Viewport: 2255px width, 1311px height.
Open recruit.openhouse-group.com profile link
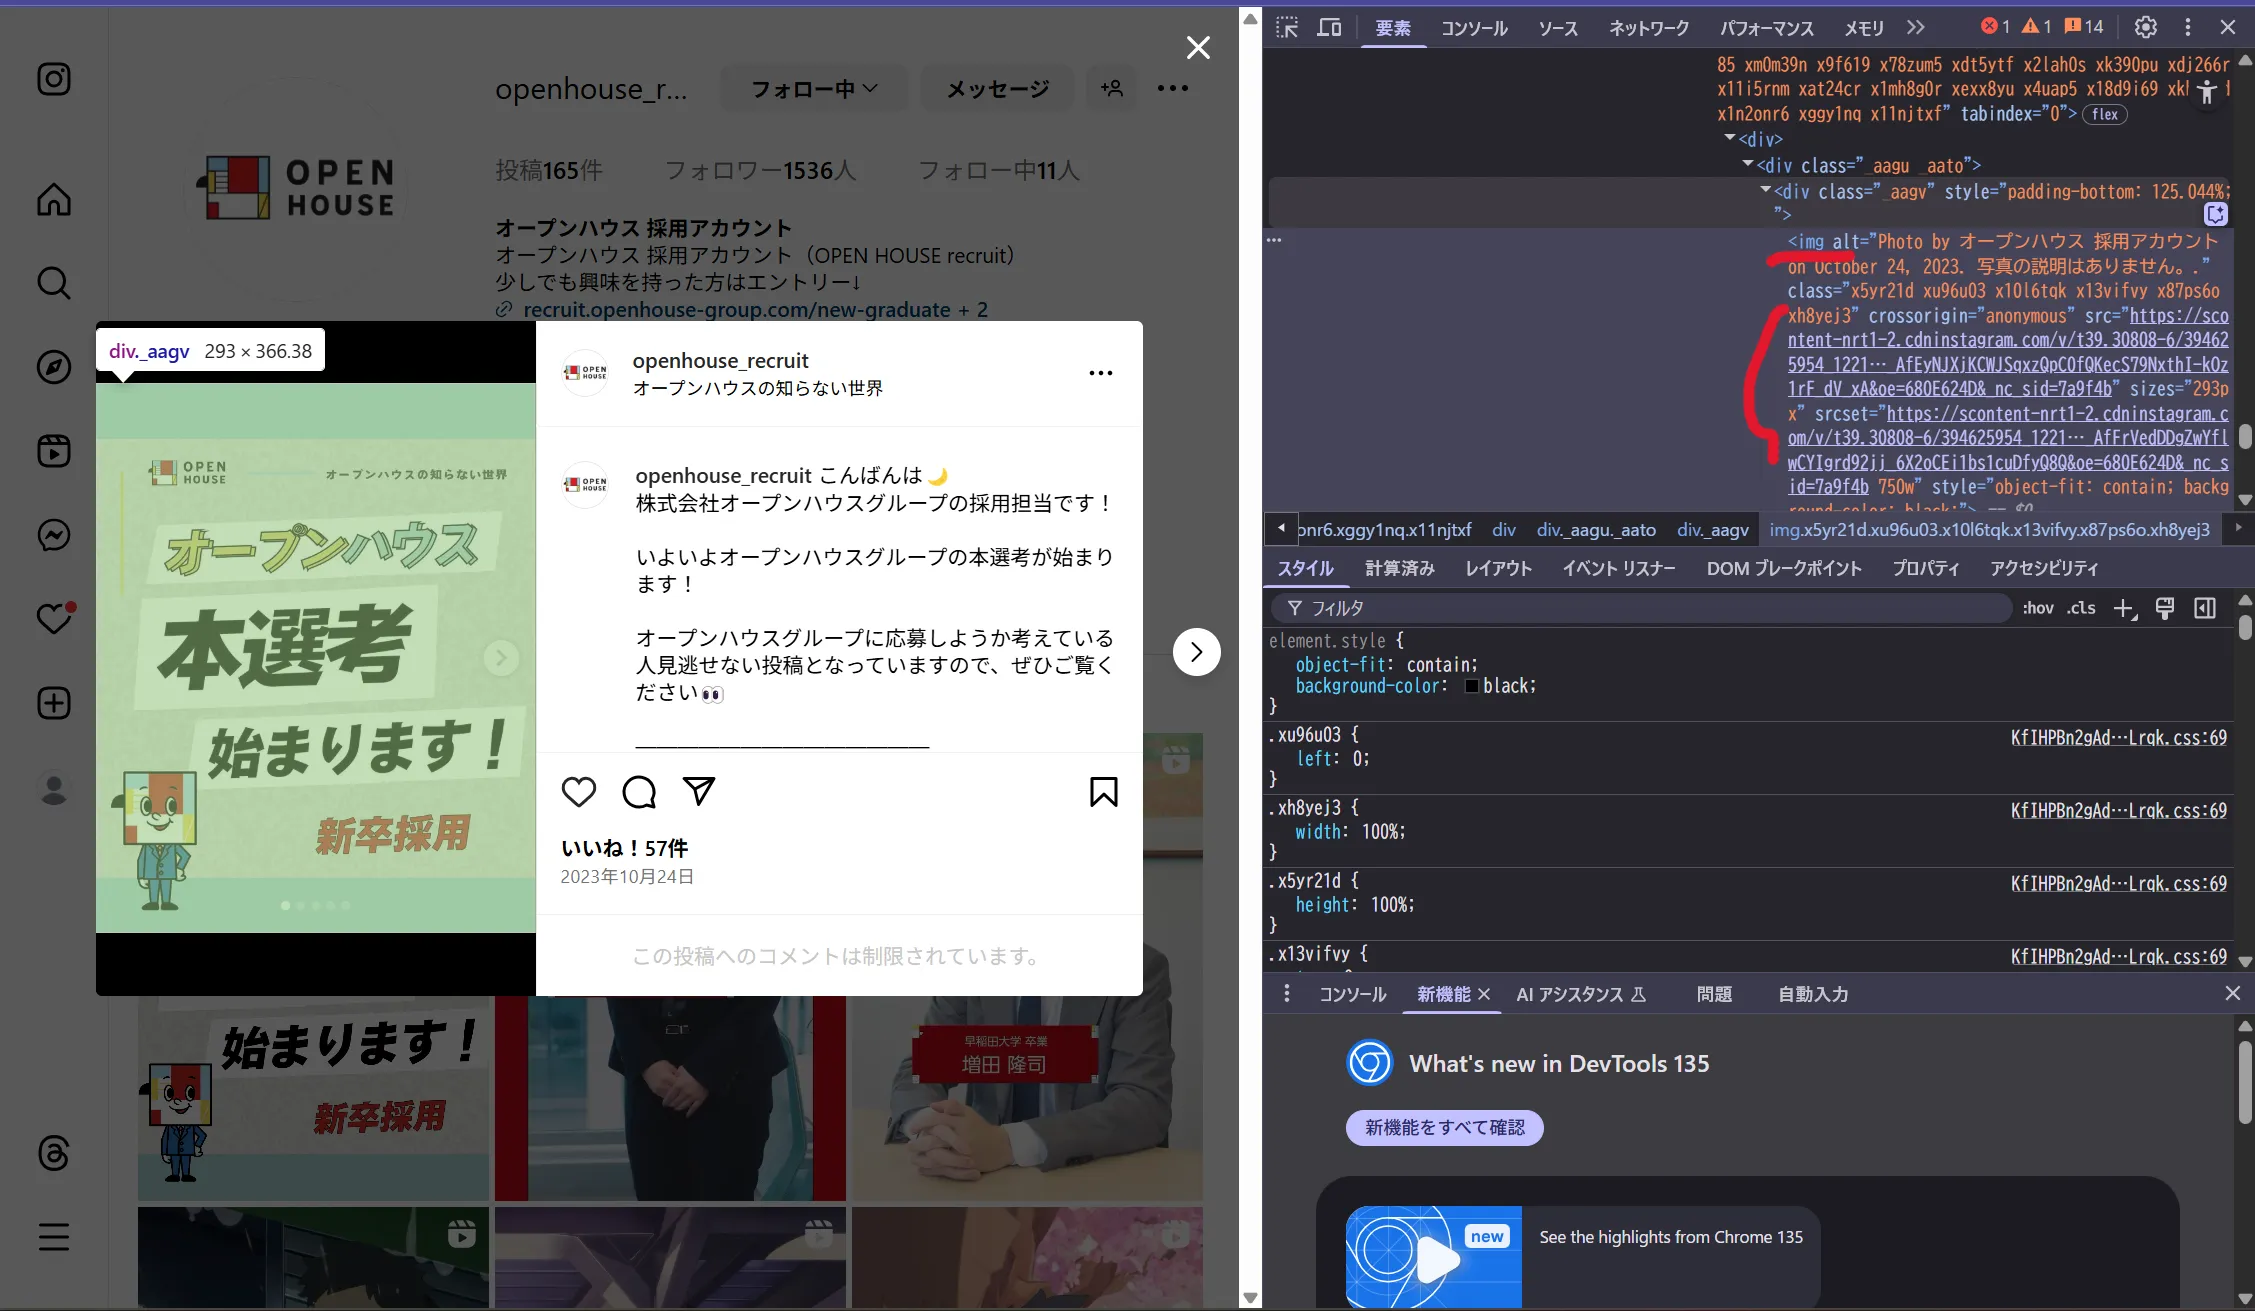click(737, 309)
